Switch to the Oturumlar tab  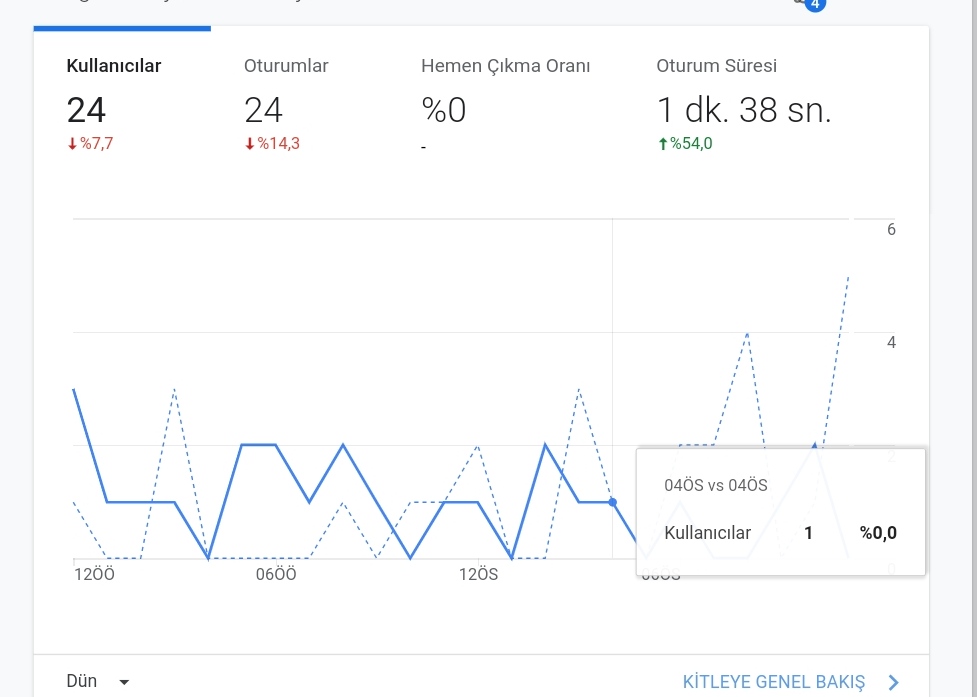pyautogui.click(x=299, y=105)
